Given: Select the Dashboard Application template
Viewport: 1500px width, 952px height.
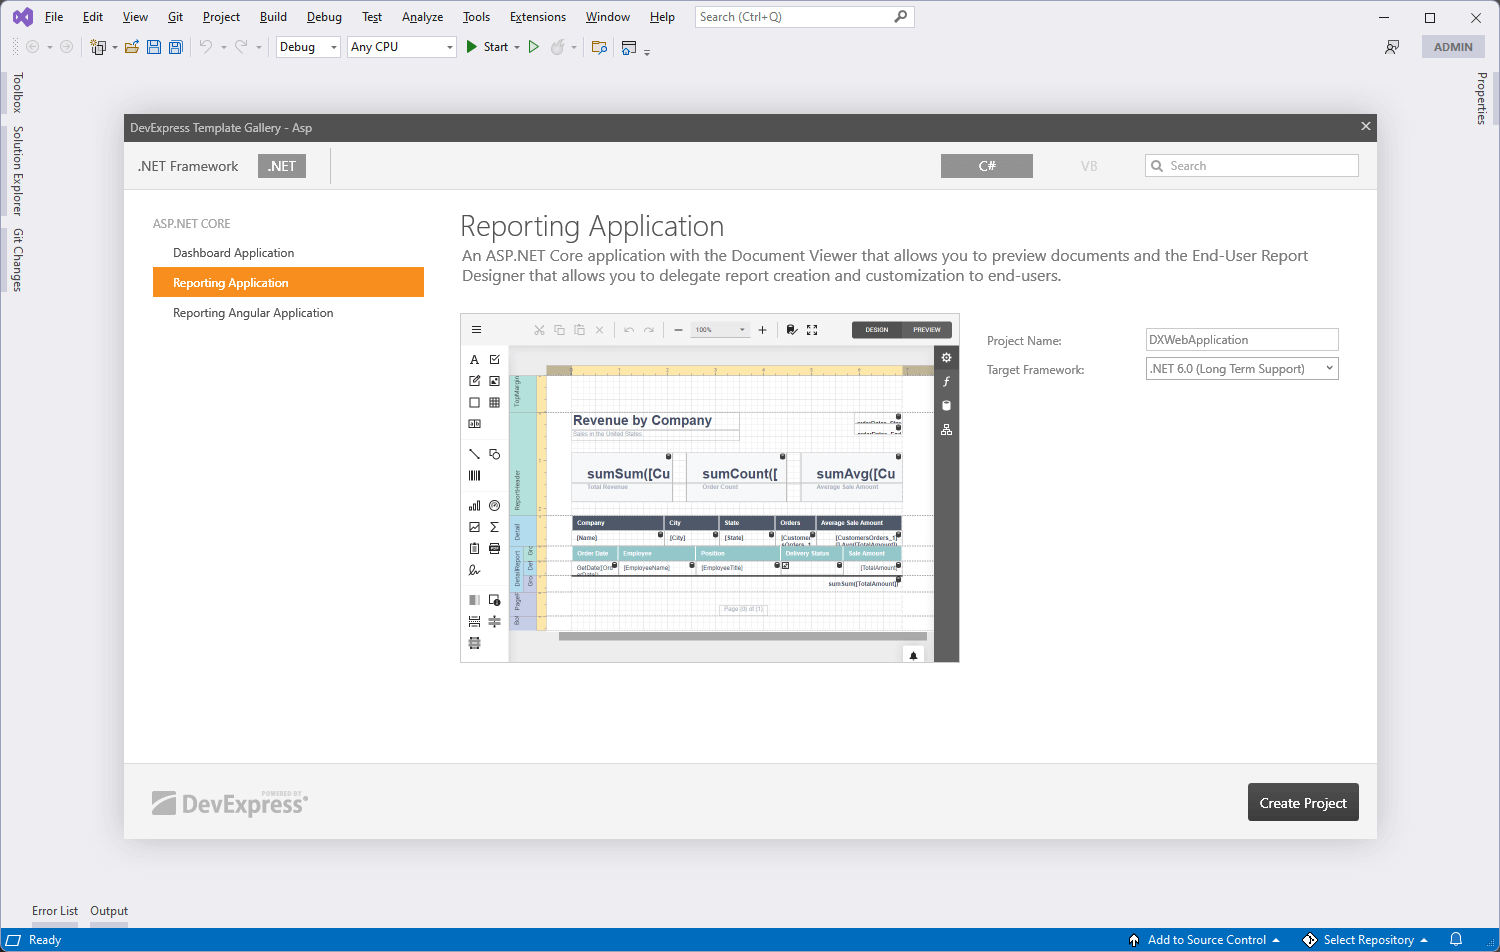Looking at the screenshot, I should [233, 252].
